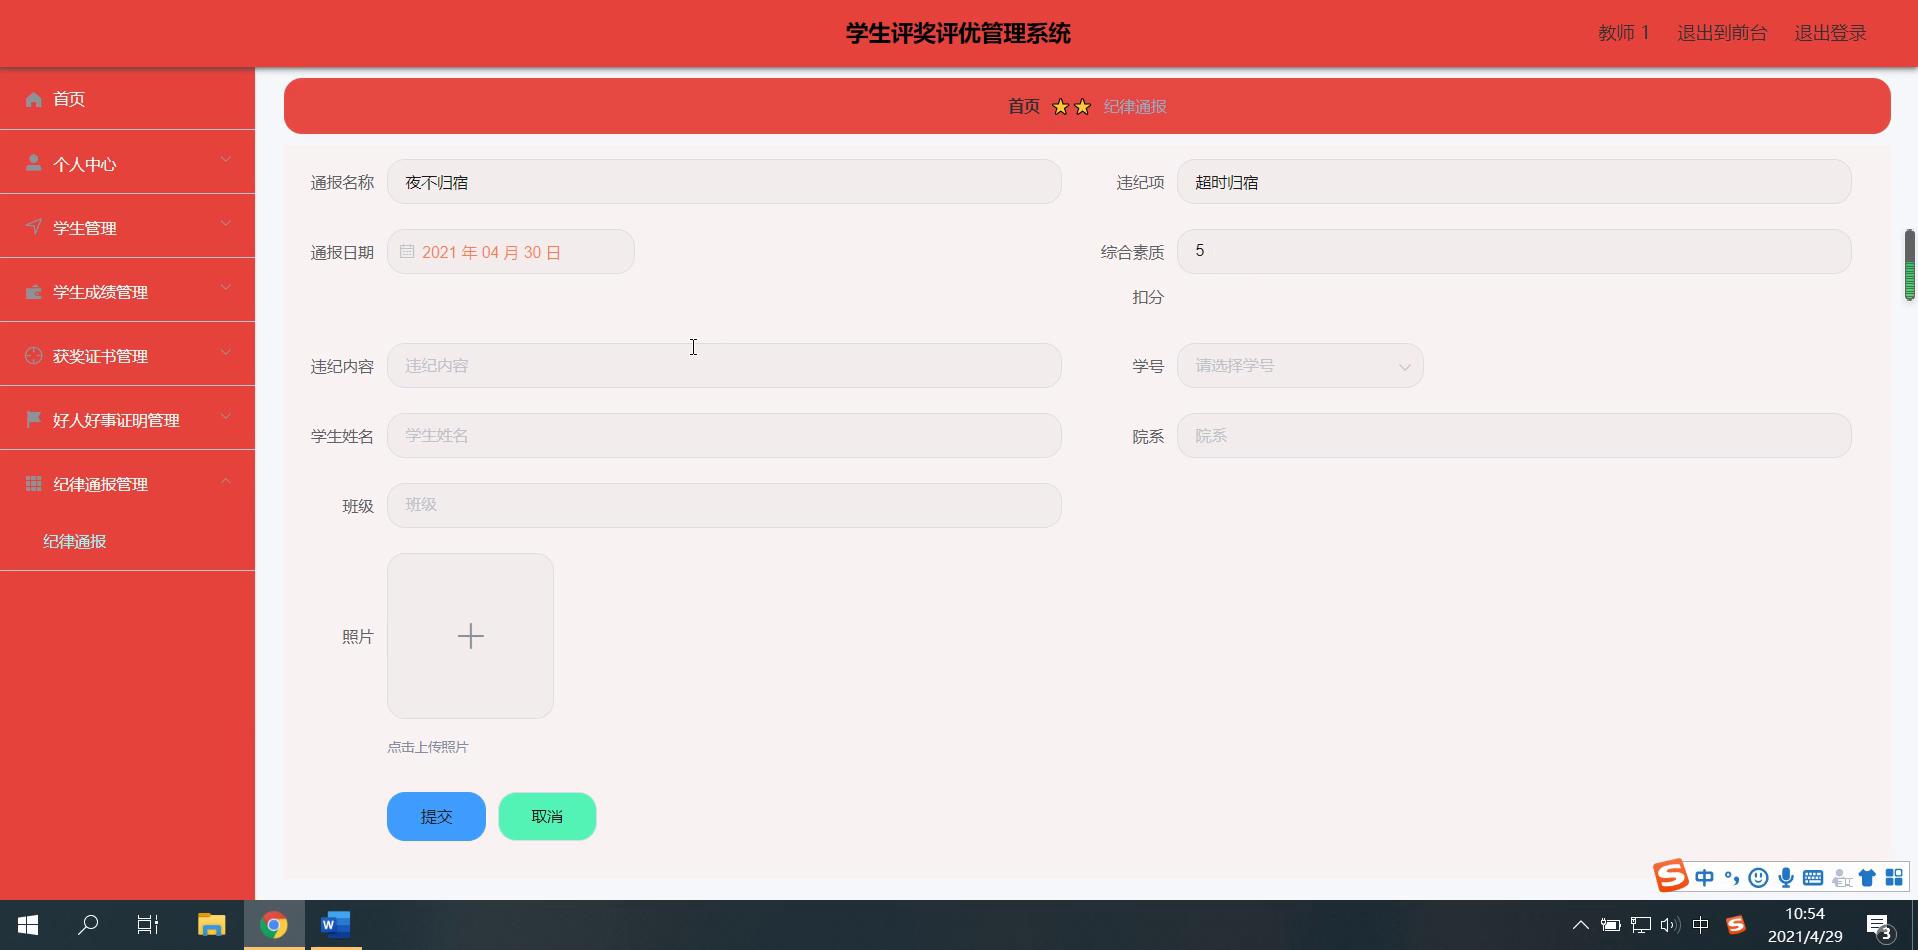Click the Sogou emoji face icon
This screenshot has height=950, width=1918.
click(1758, 878)
